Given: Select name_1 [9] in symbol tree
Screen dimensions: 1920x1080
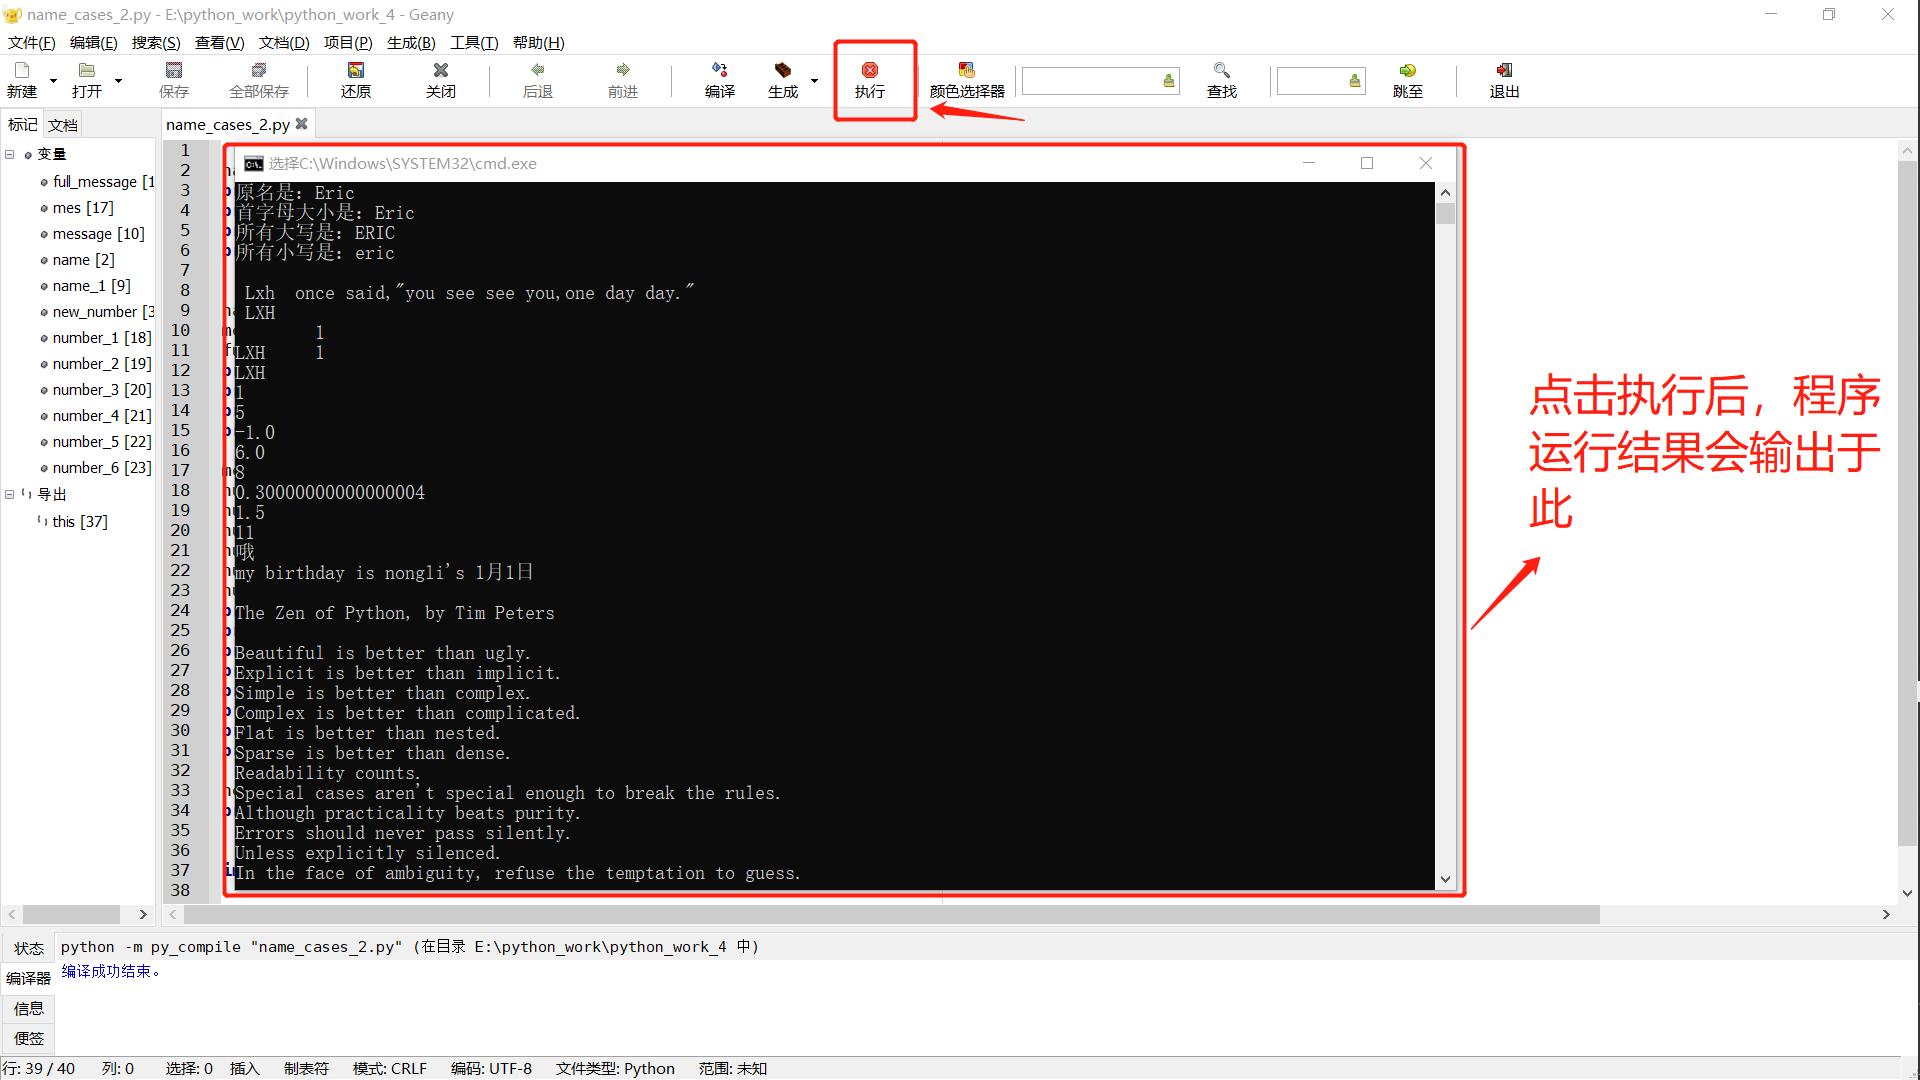Looking at the screenshot, I should pos(91,285).
